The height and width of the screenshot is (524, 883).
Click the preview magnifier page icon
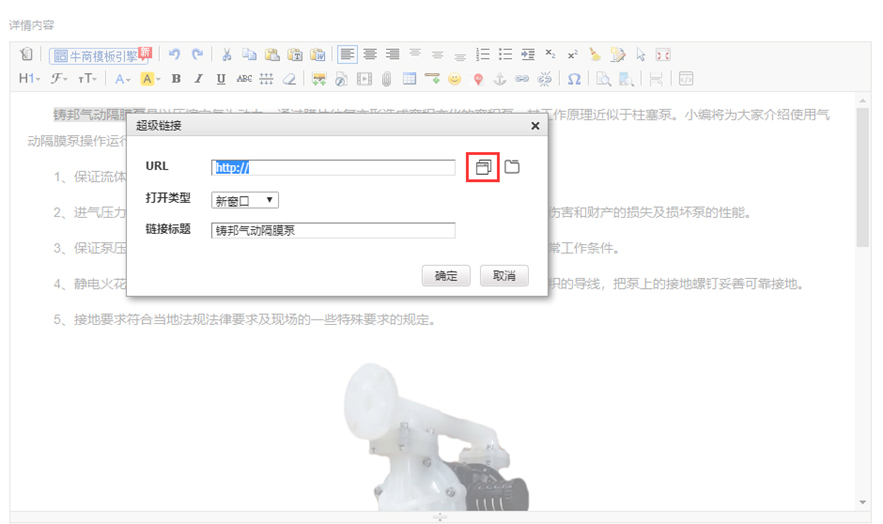coord(603,79)
